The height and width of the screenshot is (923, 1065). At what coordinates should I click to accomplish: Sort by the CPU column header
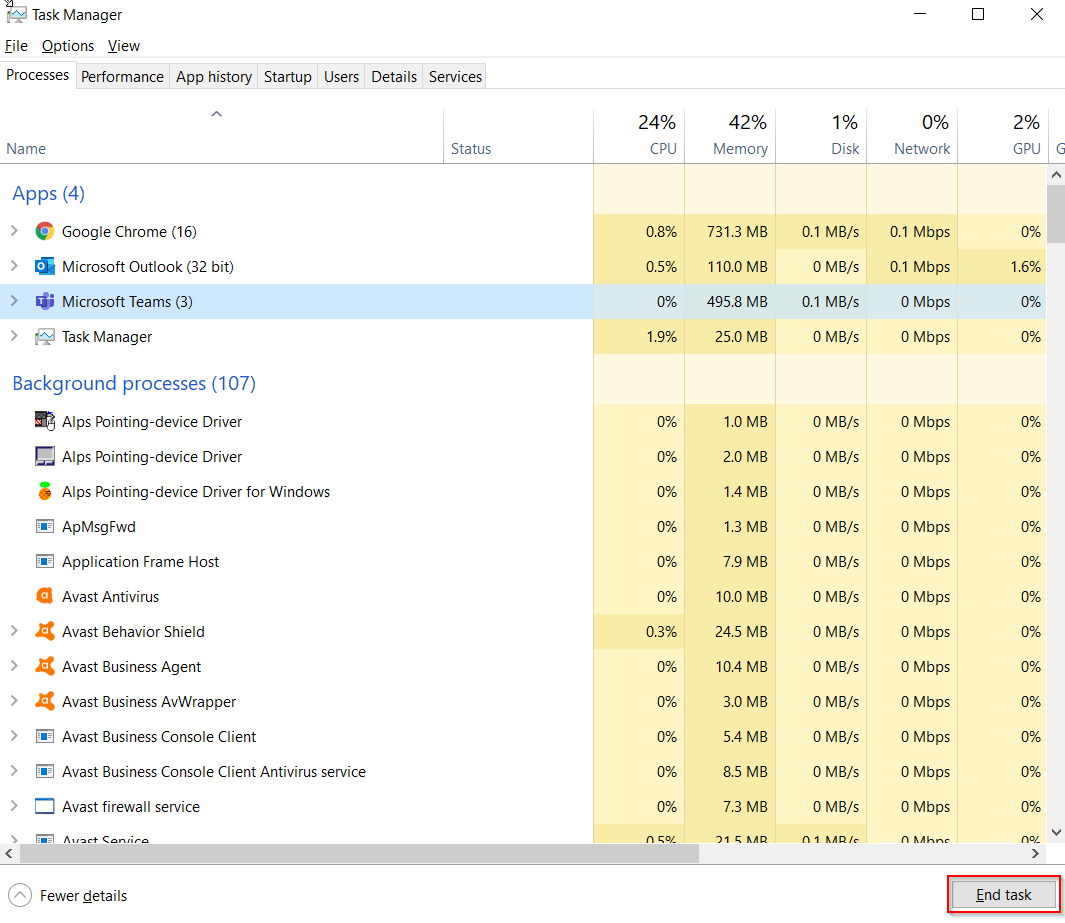pos(639,137)
